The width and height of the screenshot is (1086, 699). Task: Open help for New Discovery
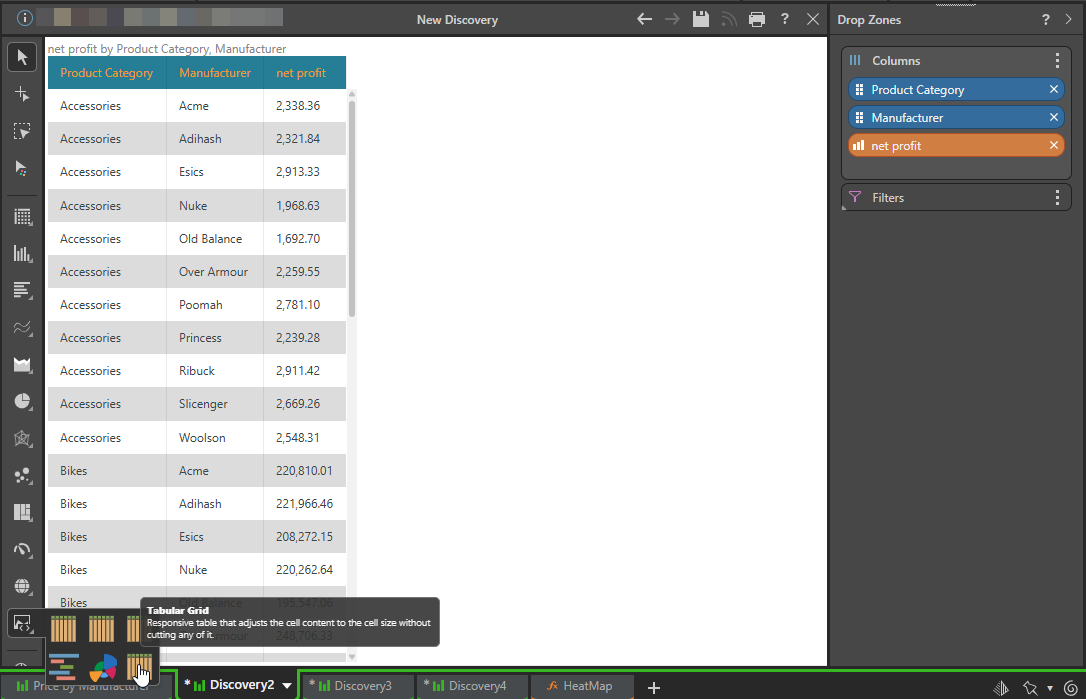[785, 19]
